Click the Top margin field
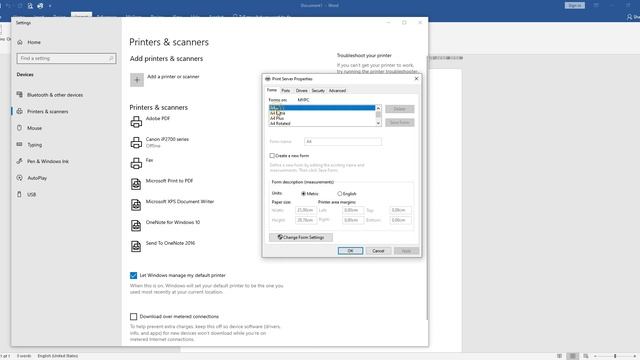The height and width of the screenshot is (360, 640). pos(400,210)
